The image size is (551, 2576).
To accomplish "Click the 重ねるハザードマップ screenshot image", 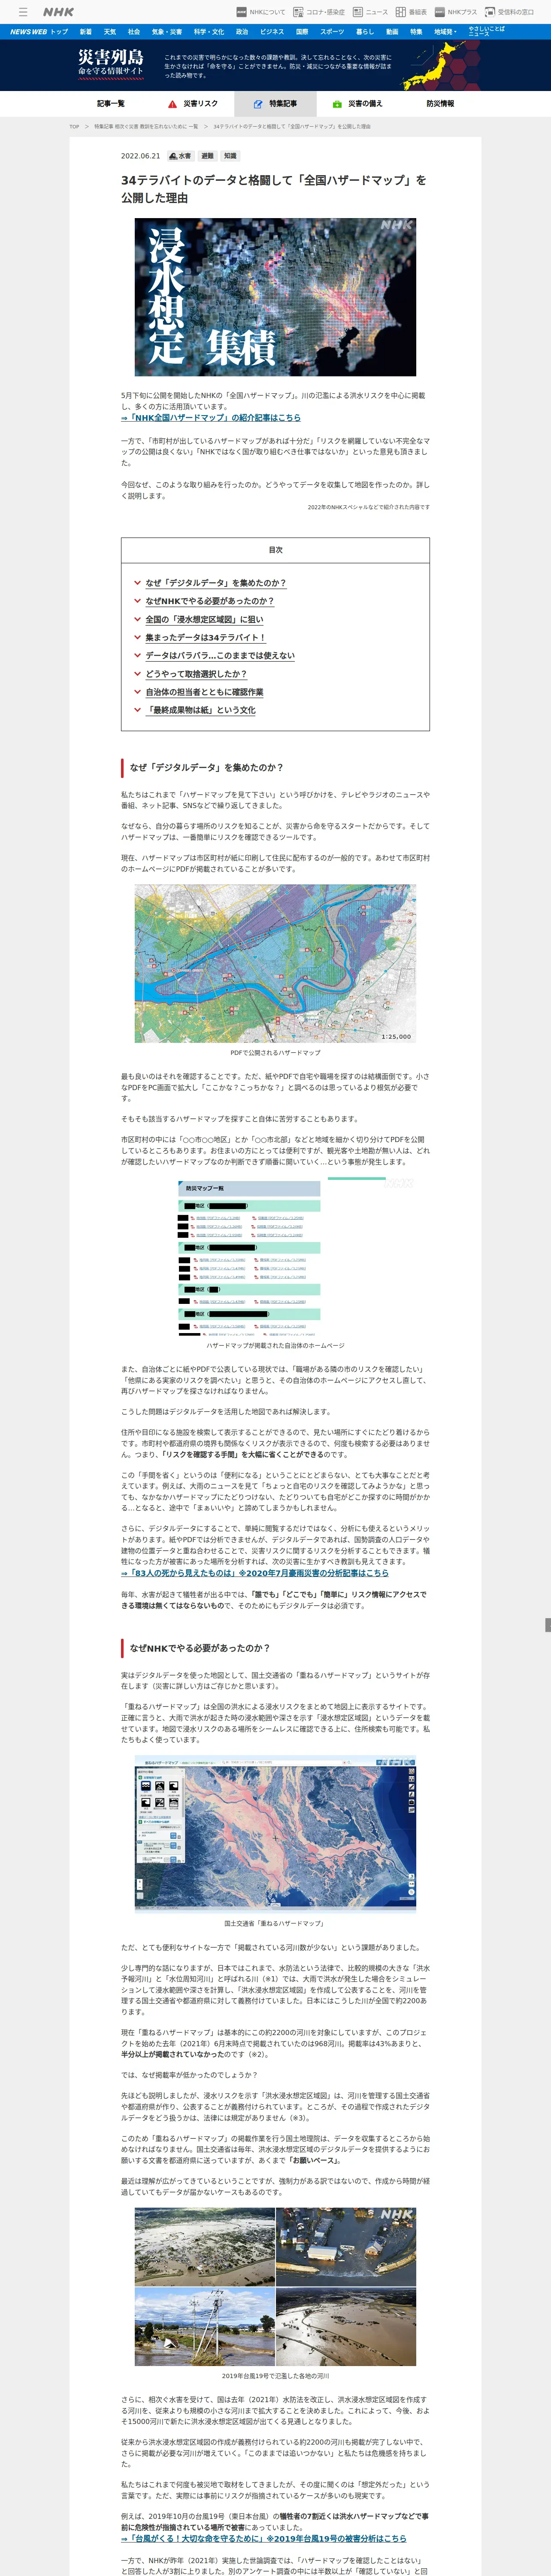I will pyautogui.click(x=275, y=1834).
